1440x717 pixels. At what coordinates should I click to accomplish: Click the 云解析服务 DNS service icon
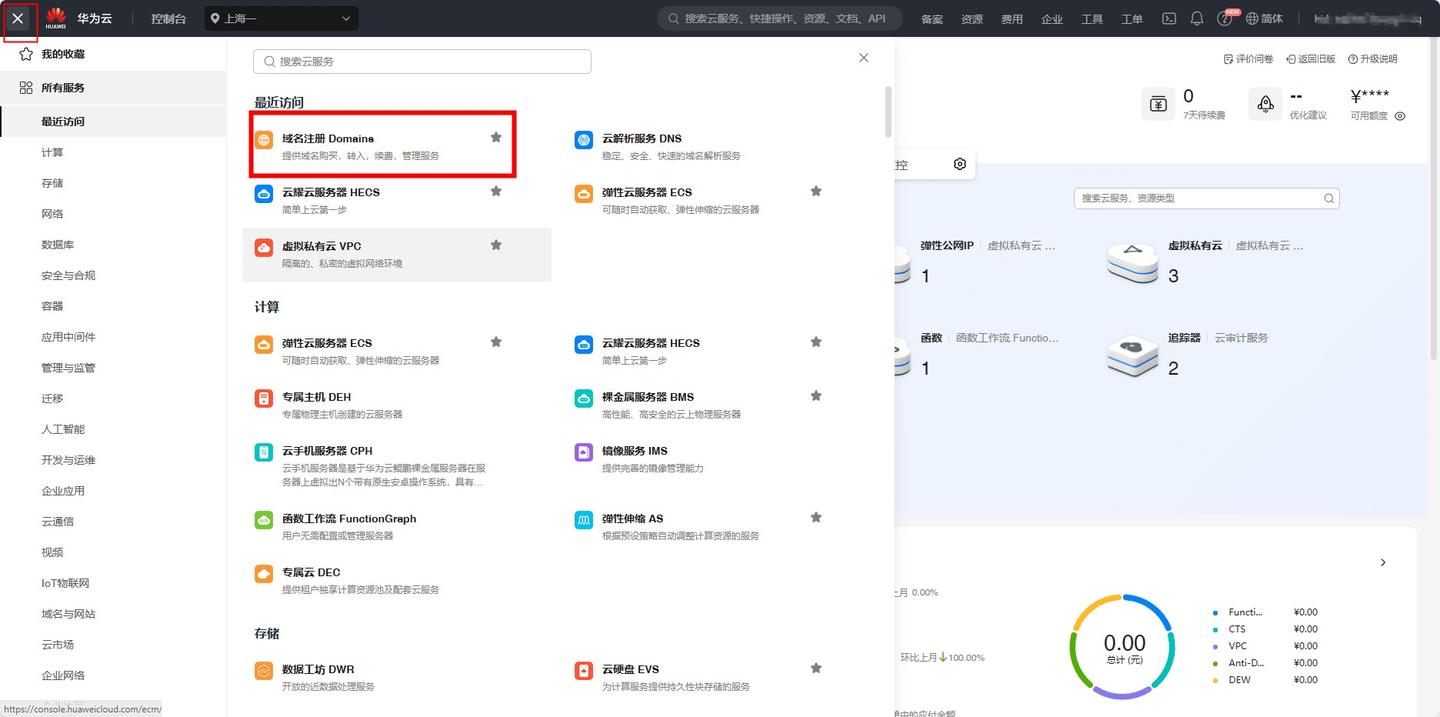pos(584,139)
